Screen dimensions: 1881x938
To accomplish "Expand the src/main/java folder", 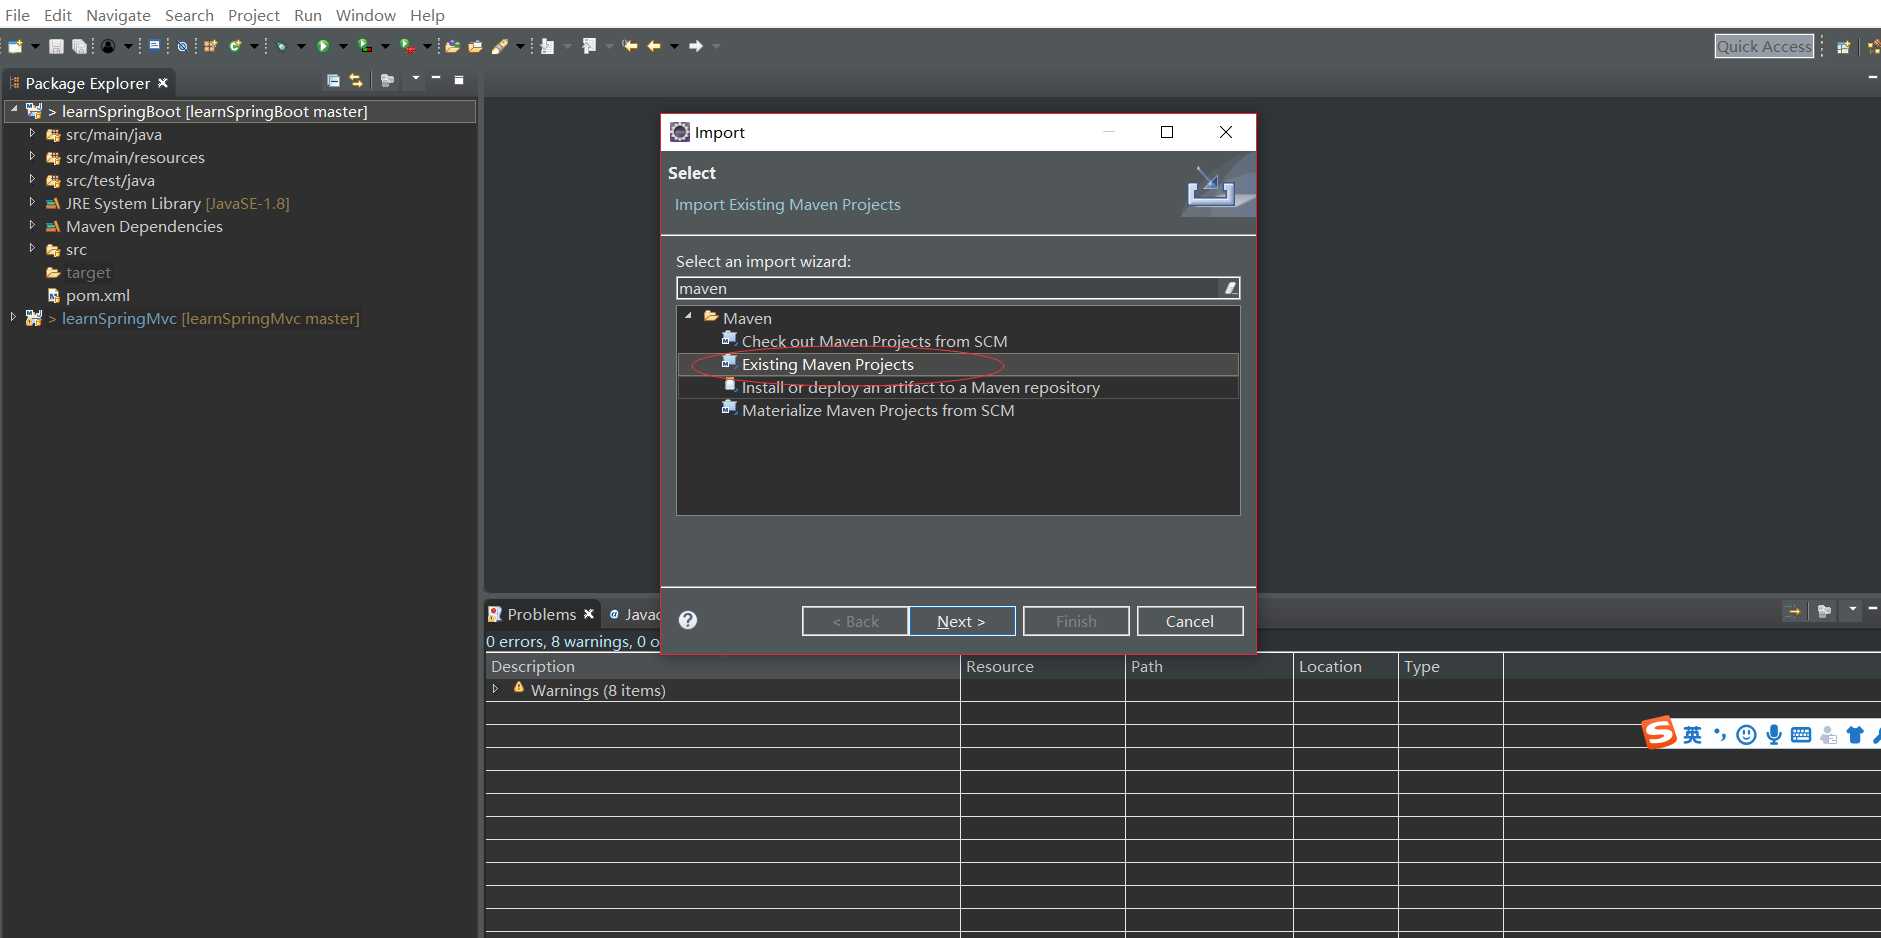I will pos(32,133).
